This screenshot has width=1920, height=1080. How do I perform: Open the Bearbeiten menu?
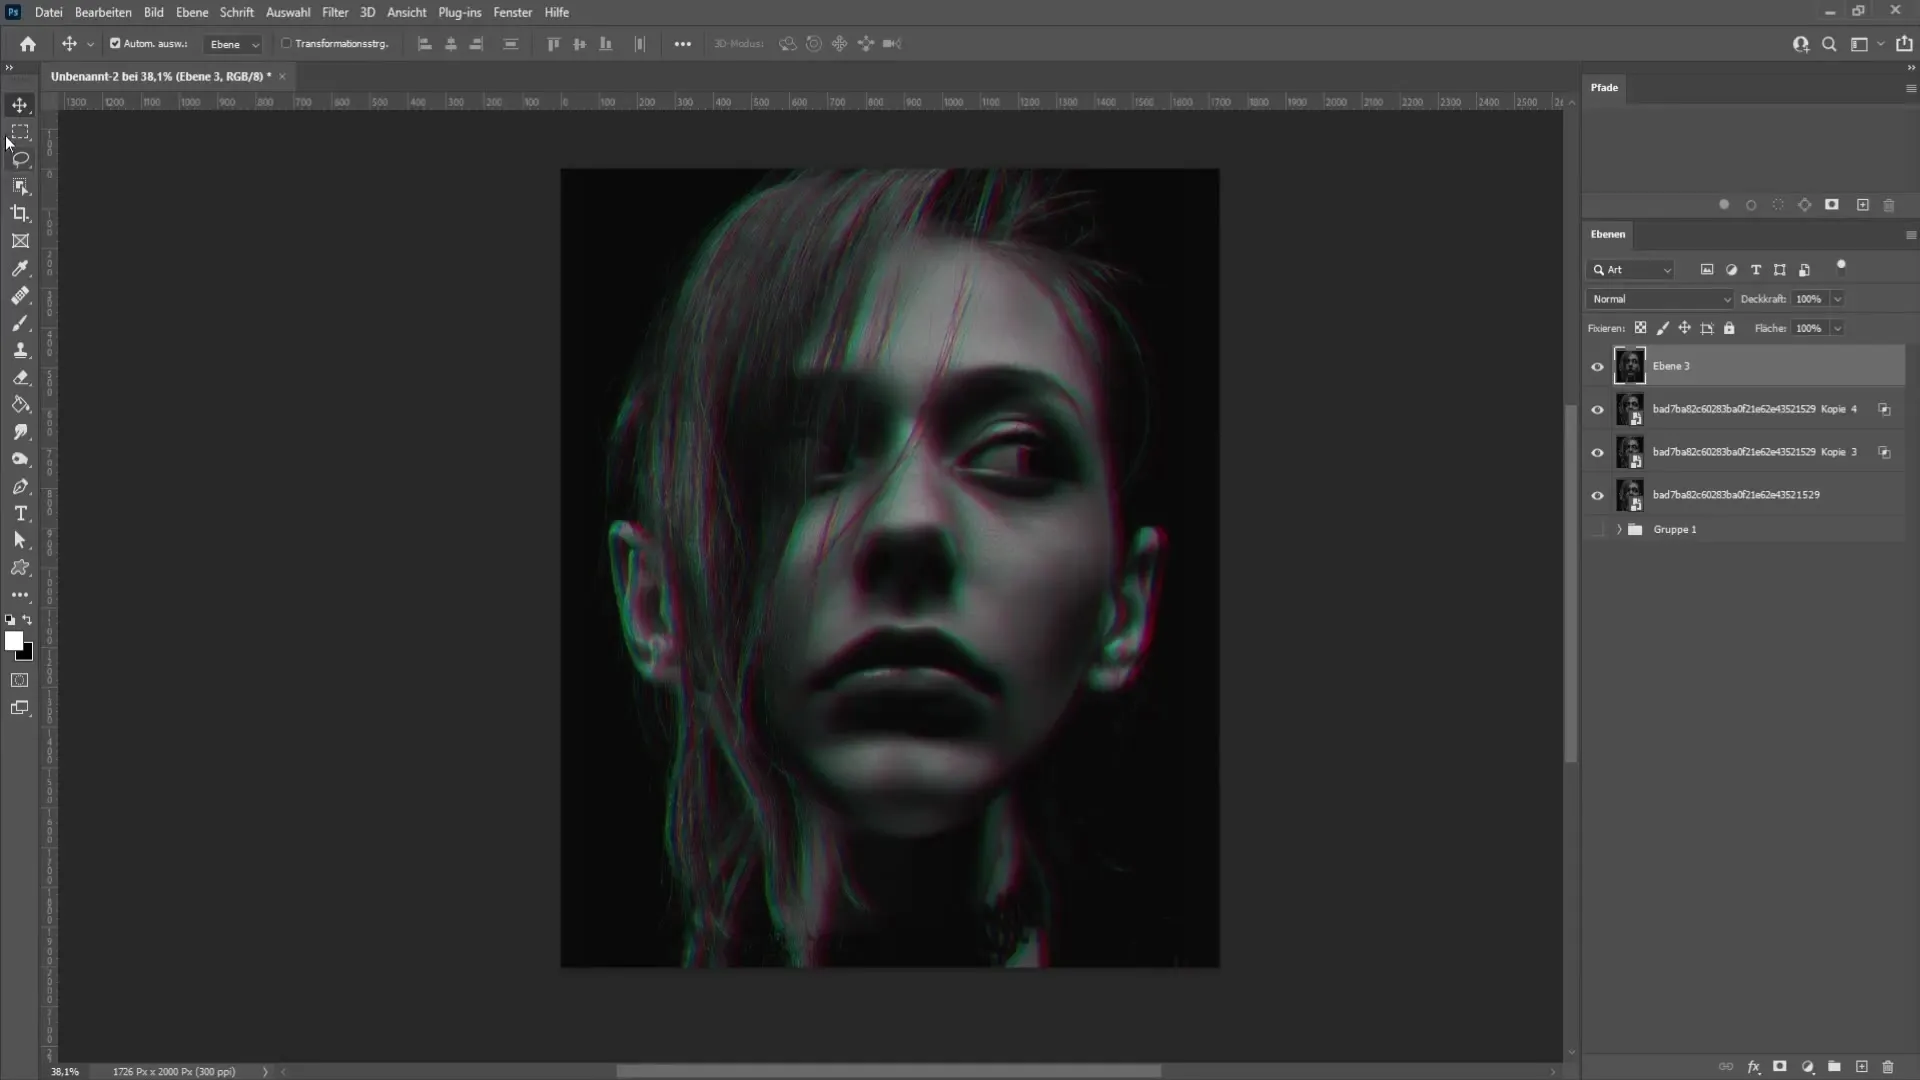pos(103,12)
